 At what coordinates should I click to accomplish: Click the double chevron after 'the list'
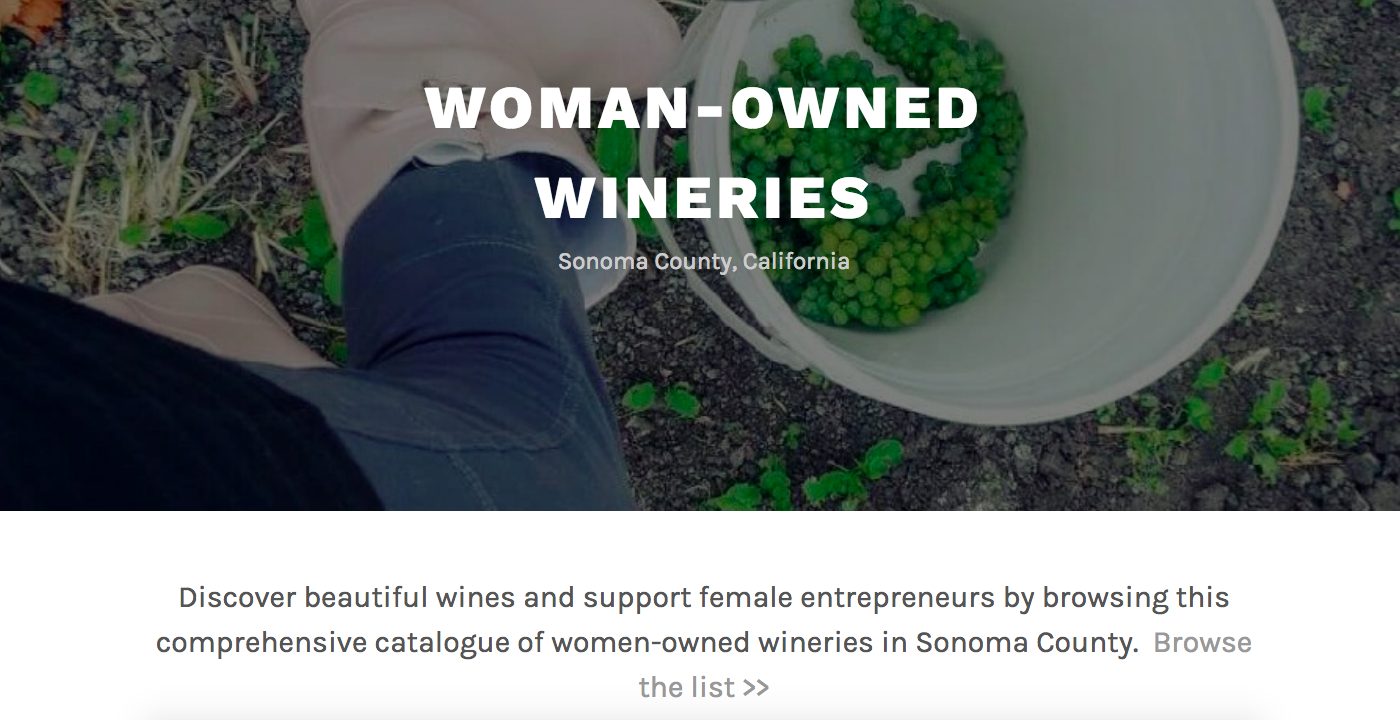[756, 689]
